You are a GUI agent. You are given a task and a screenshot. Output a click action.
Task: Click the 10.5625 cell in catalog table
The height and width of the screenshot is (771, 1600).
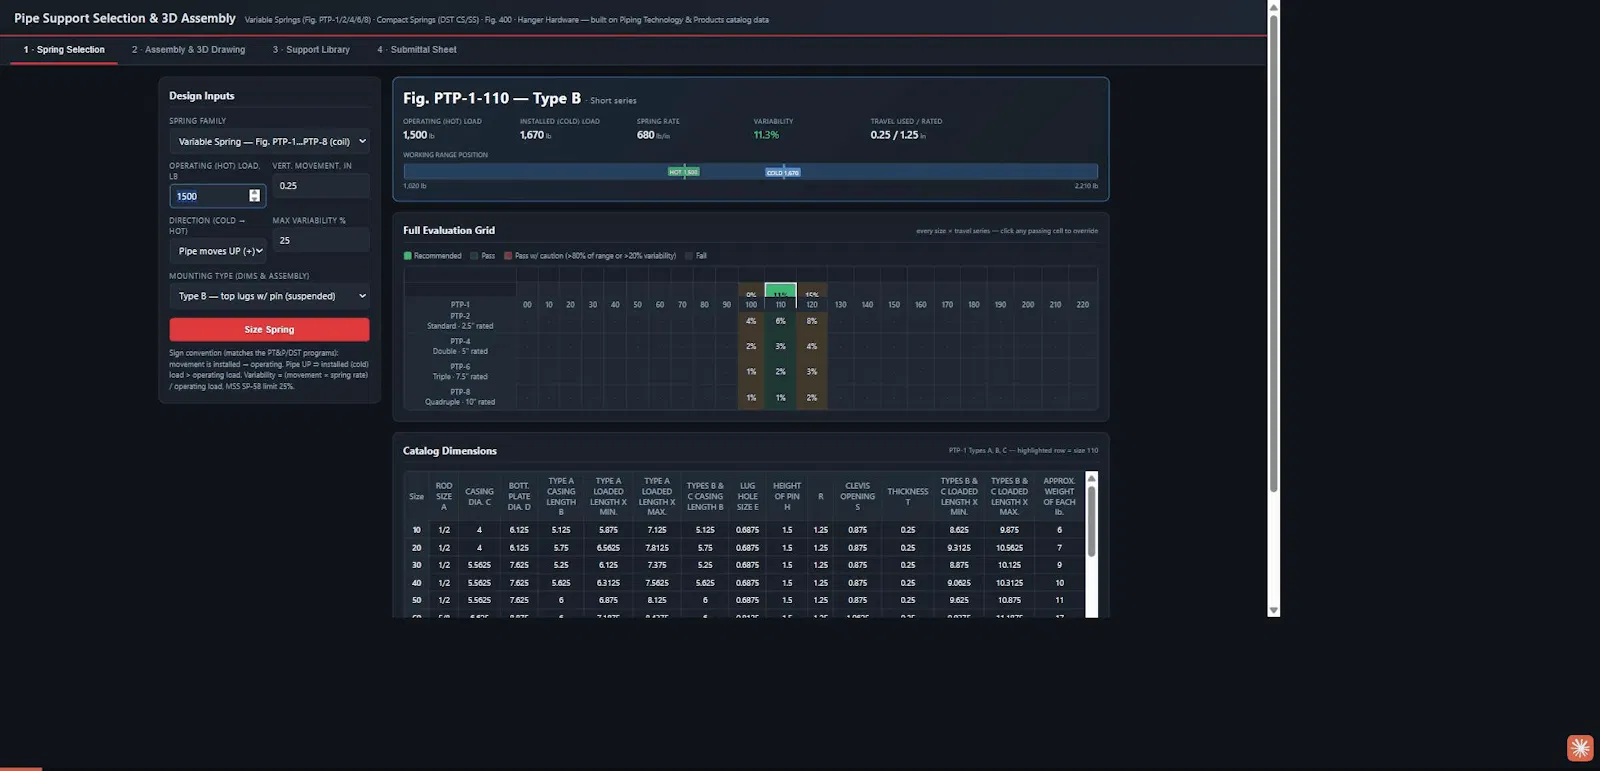point(1009,548)
